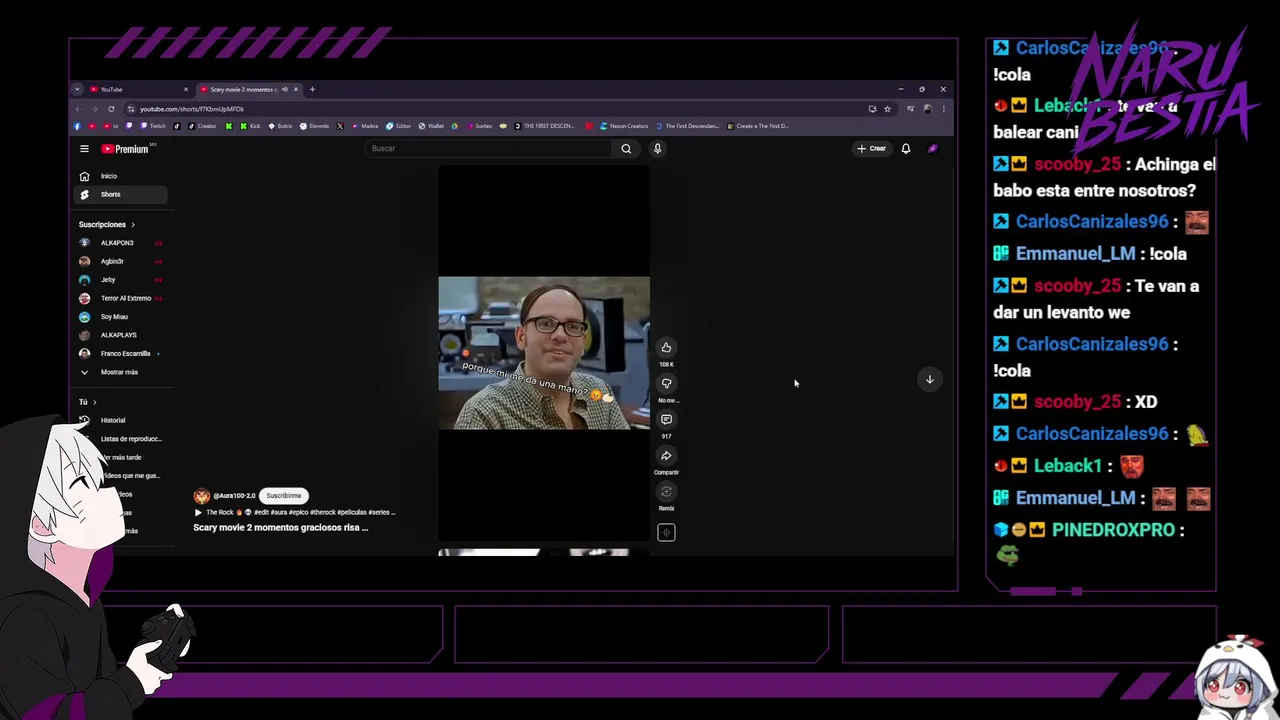Click the Suscribirme button
The image size is (1280, 720).
(284, 496)
